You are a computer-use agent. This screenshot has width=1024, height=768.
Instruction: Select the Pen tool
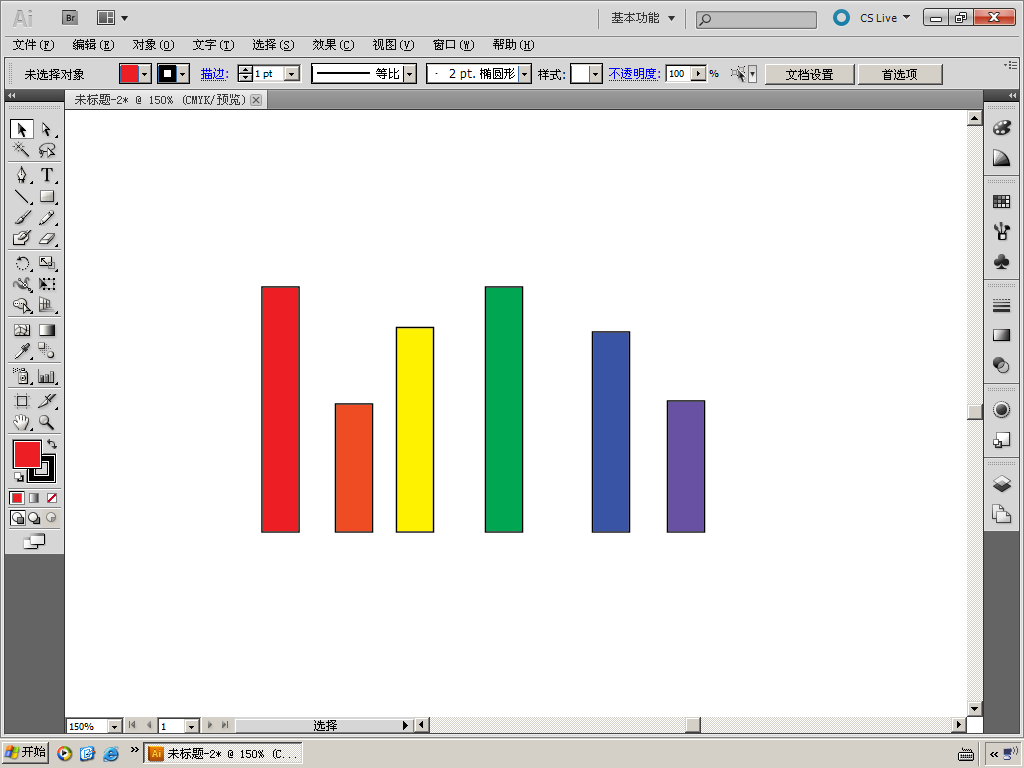(x=22, y=175)
